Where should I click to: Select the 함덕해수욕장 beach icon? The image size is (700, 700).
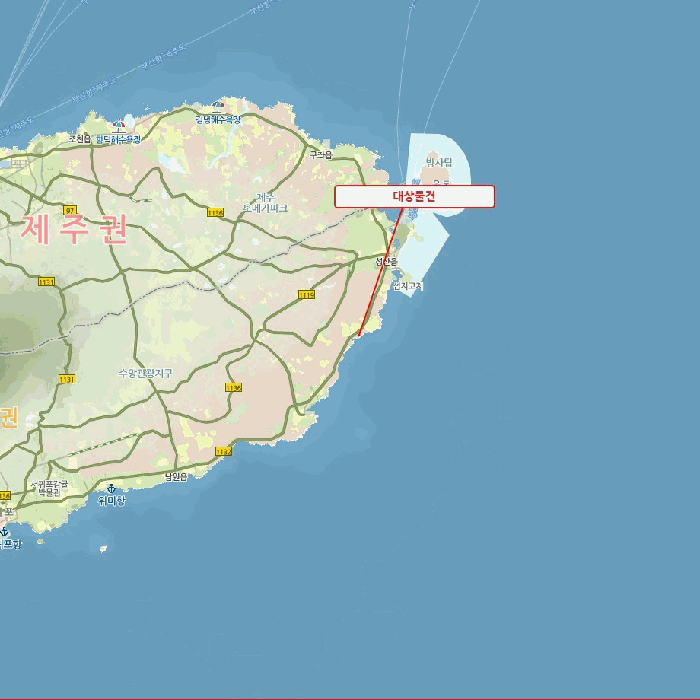pyautogui.click(x=120, y=126)
